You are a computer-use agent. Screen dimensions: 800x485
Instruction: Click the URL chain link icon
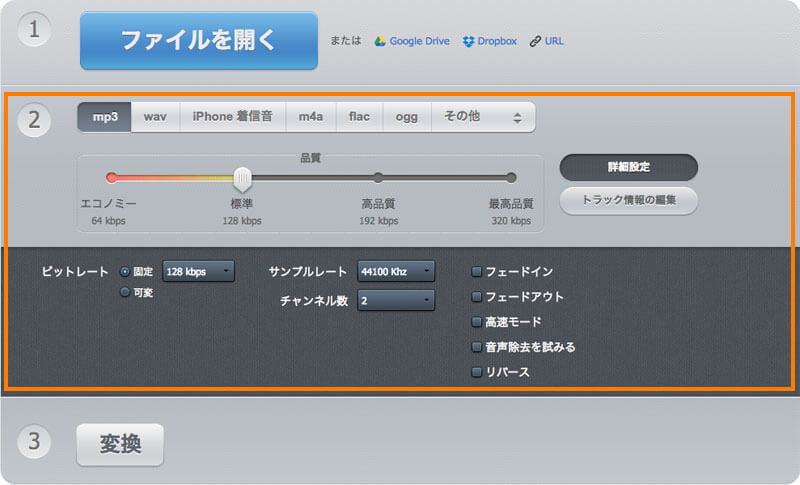[x=535, y=42]
